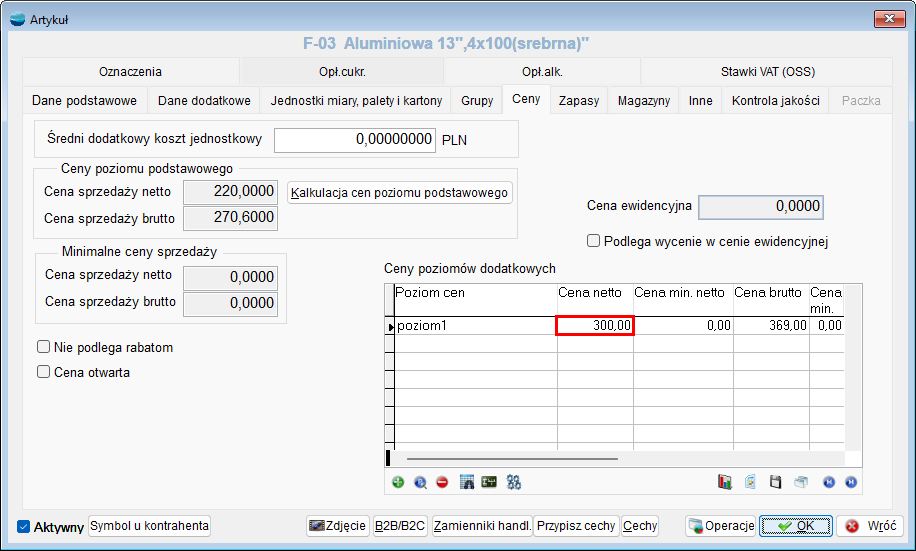Click the Średni dodatkowy koszt jednostkowy field

[355, 140]
